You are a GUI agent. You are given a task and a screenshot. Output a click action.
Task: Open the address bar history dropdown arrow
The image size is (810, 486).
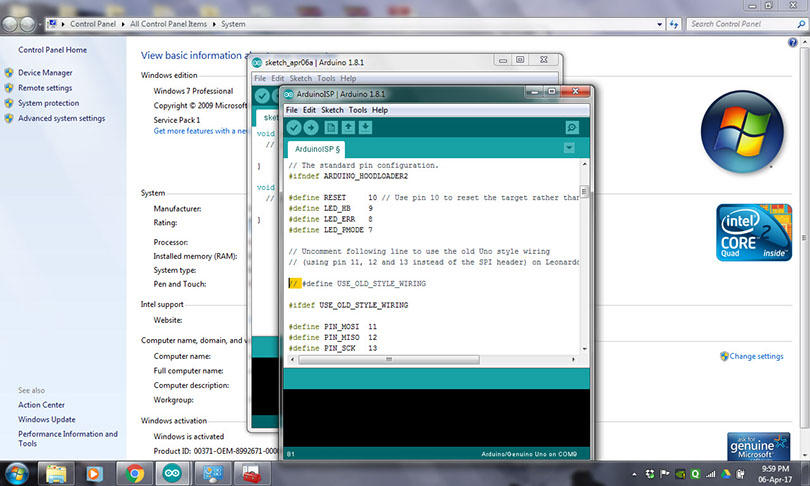(660, 24)
